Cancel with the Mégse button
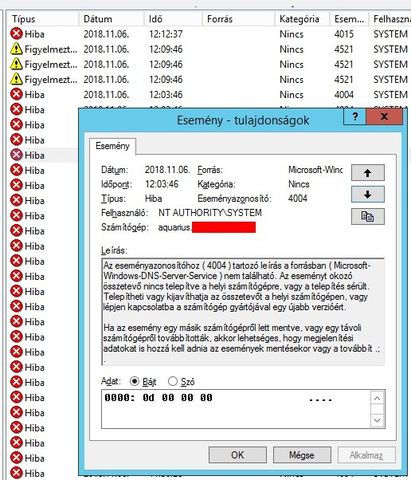411x480 pixels. point(302,455)
